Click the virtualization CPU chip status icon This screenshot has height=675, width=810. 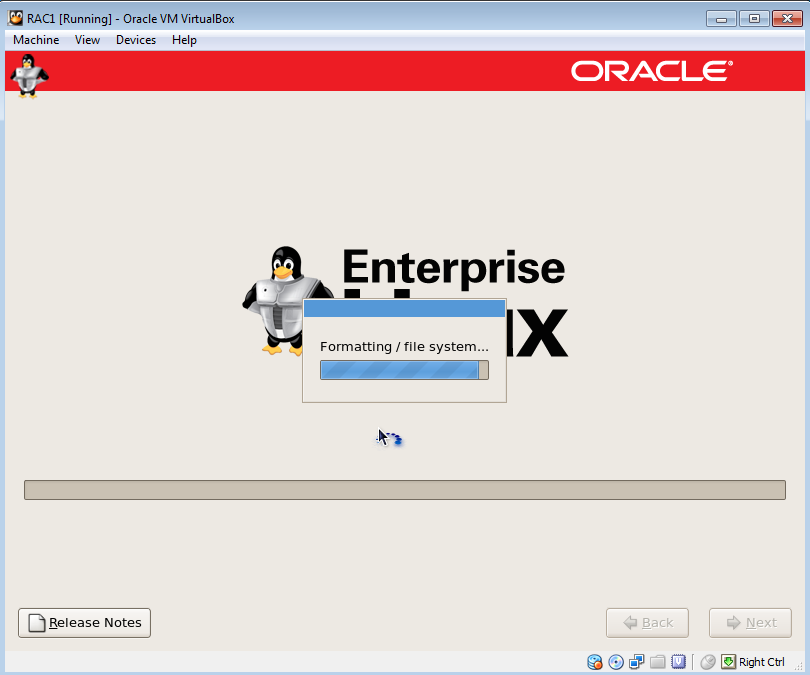(x=678, y=662)
